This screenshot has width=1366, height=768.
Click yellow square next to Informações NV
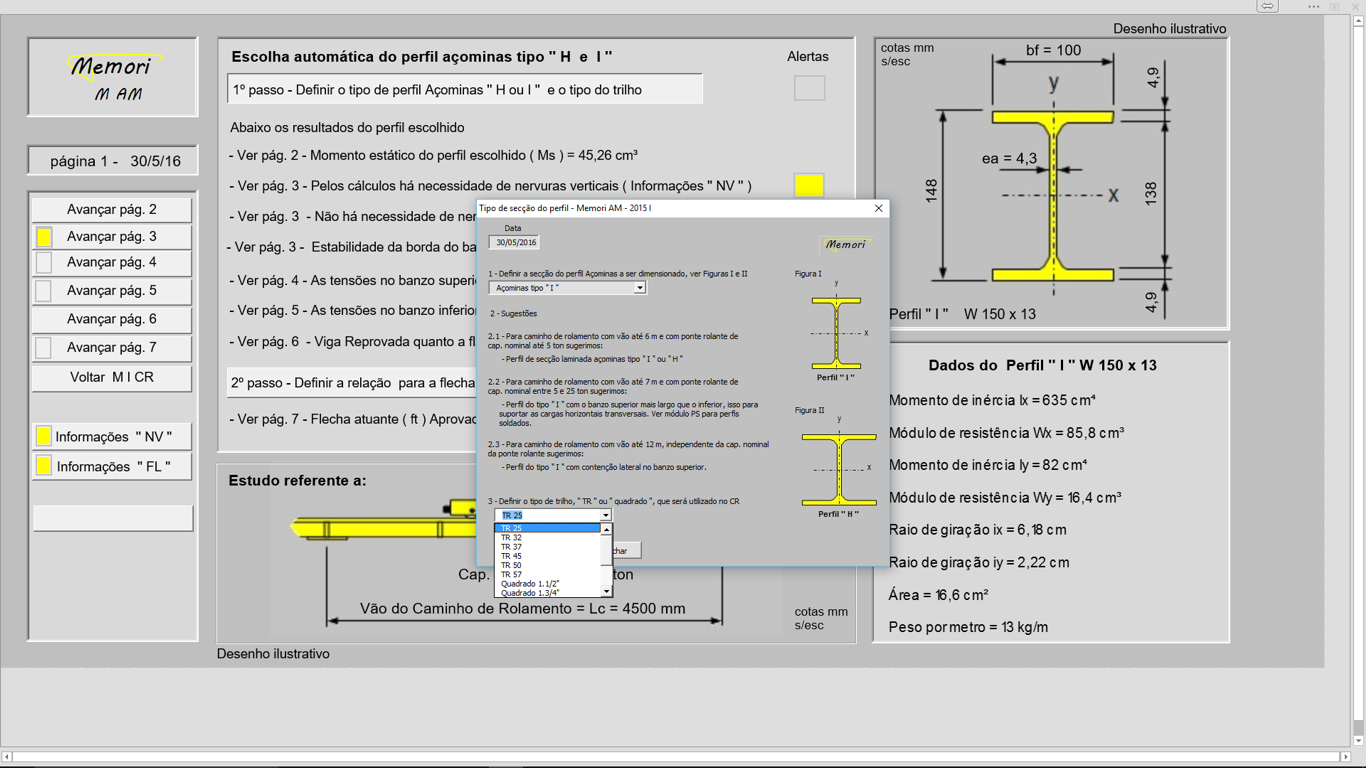point(44,436)
